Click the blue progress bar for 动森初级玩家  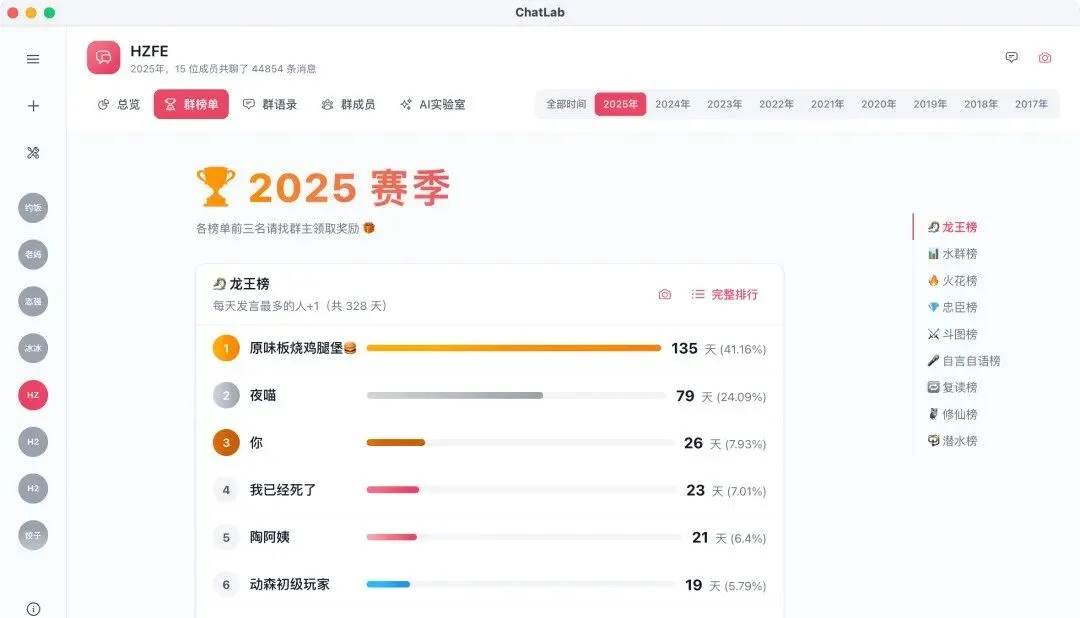tap(388, 584)
